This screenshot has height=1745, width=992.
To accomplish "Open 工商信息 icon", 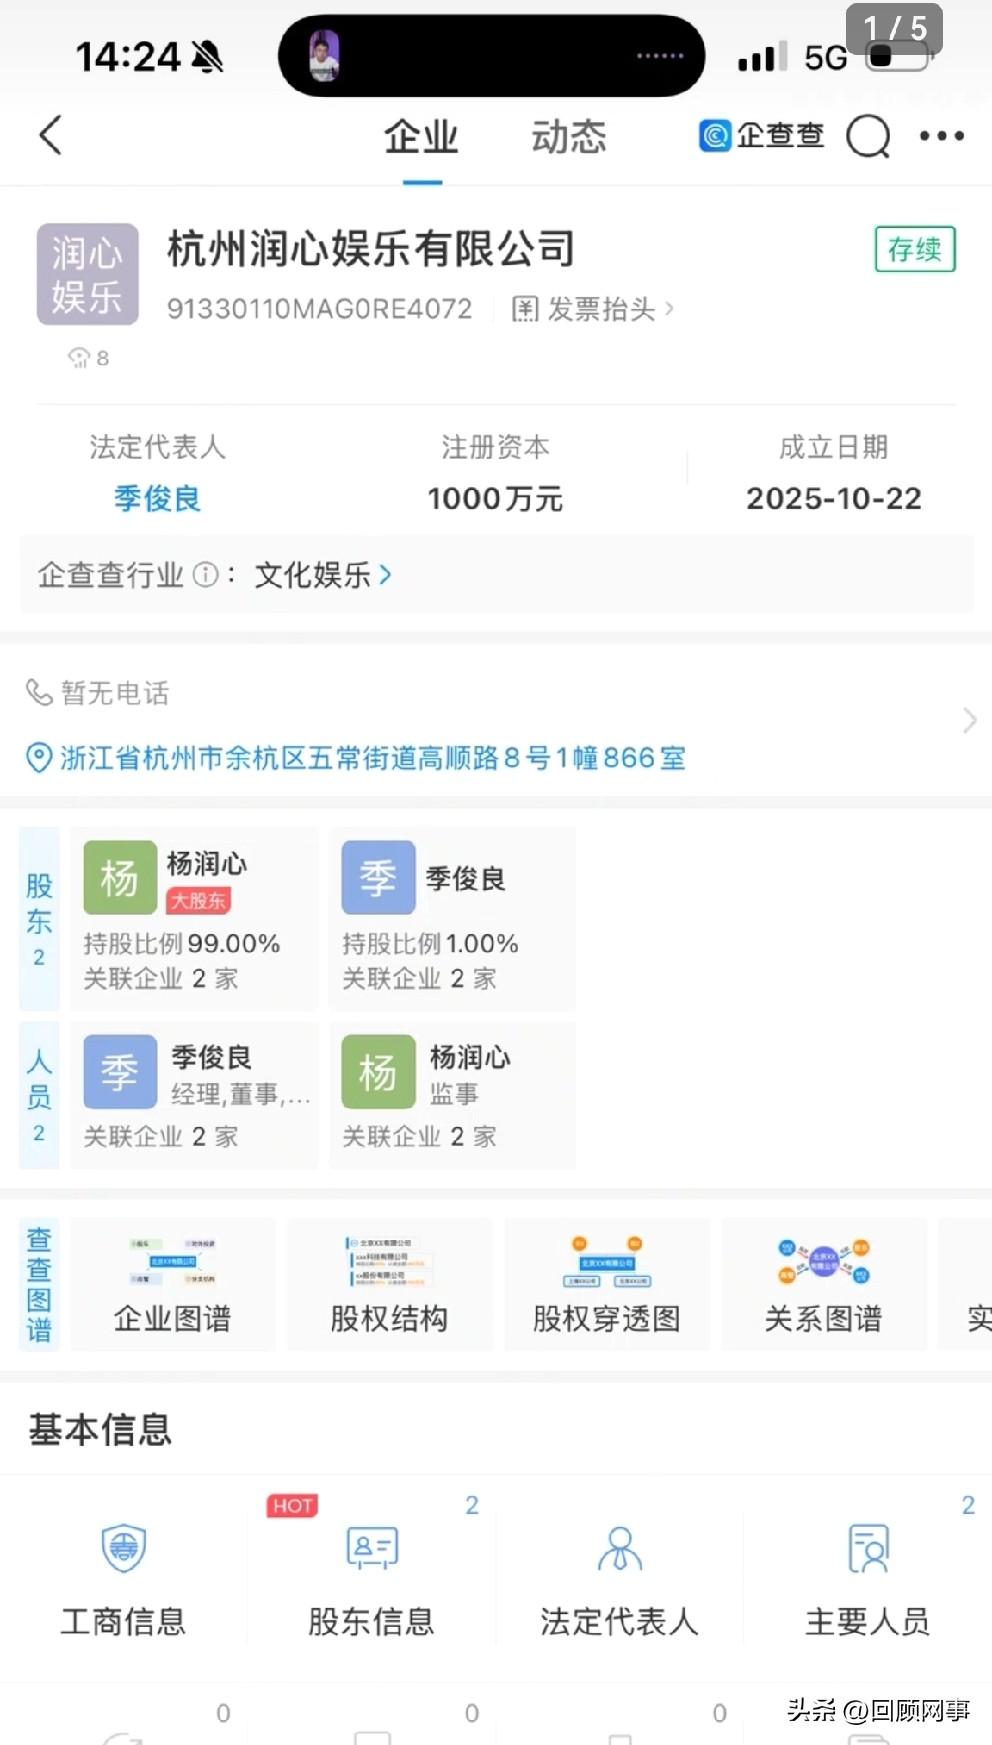I will [x=124, y=1548].
